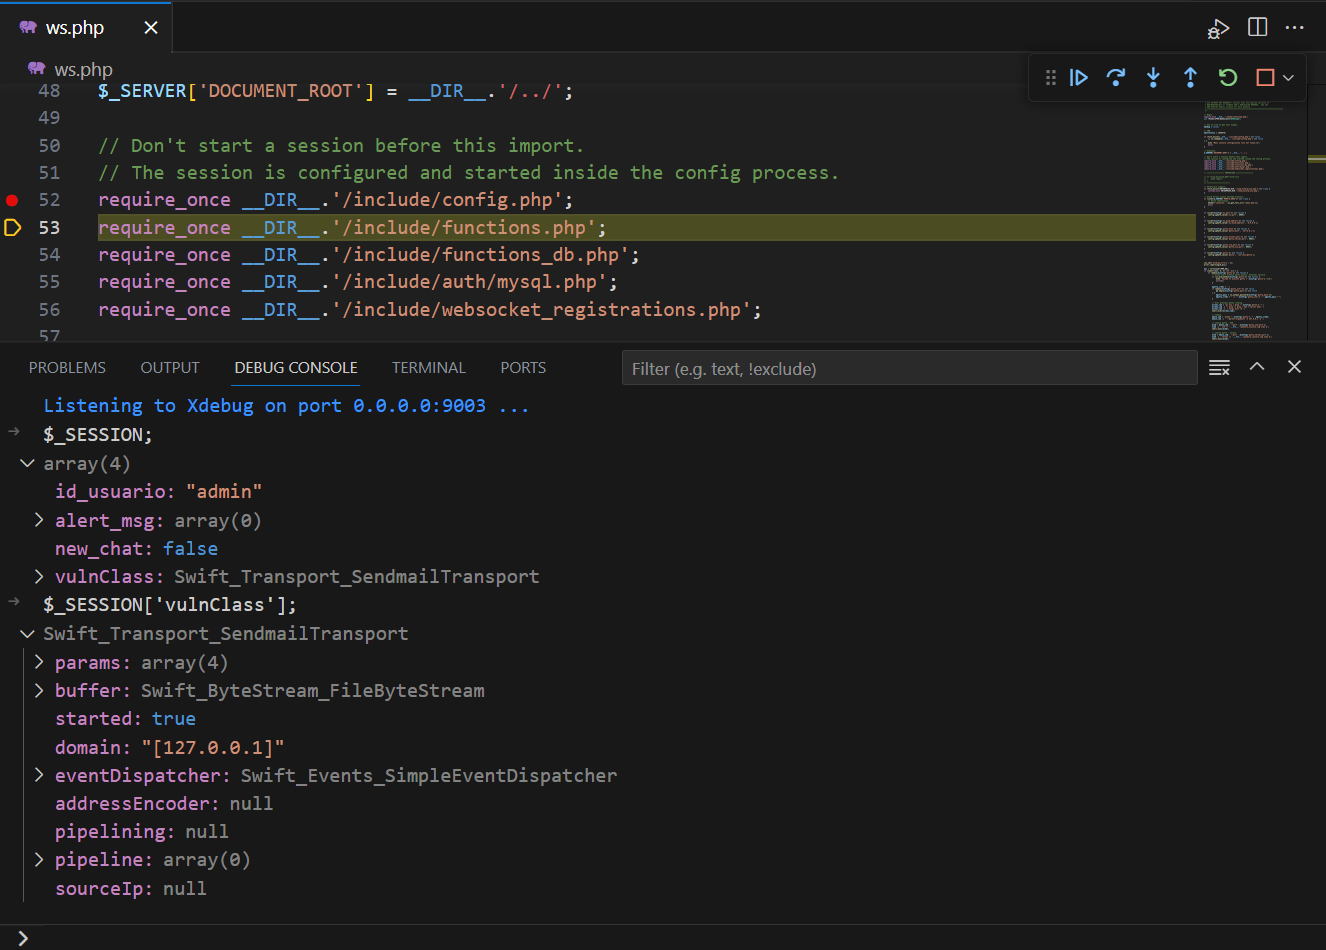The image size is (1326, 950).
Task: Click the $_SESSION['vulnClass']; evaluated expression
Action: coord(170,605)
